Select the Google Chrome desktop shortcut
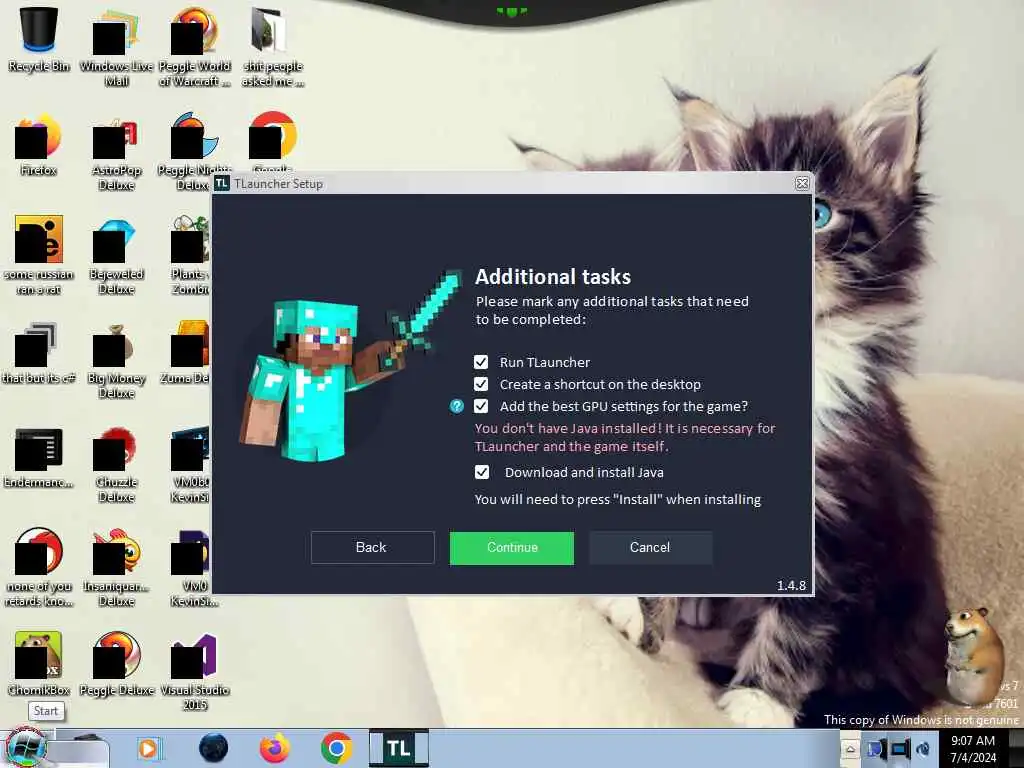1024x768 pixels. (272, 140)
